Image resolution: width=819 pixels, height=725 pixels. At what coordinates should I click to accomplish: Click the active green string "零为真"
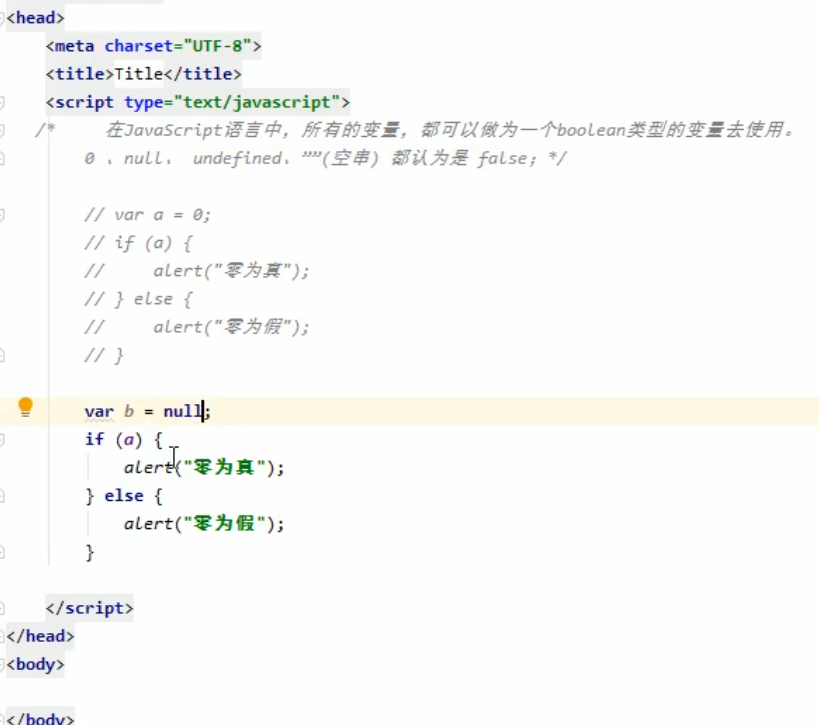click(225, 467)
